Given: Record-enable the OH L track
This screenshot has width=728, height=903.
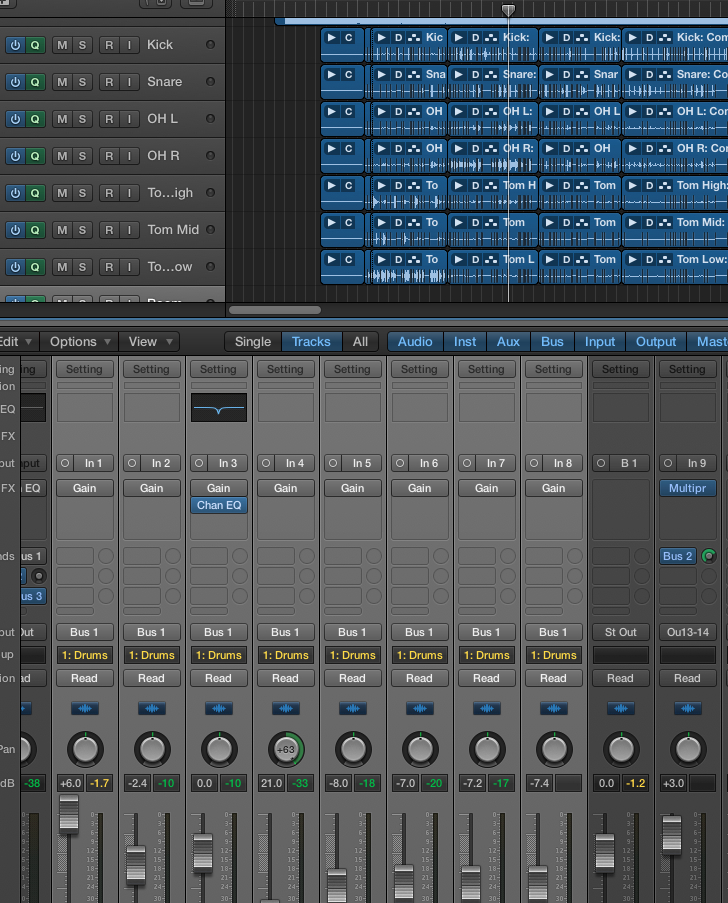Looking at the screenshot, I should pyautogui.click(x=108, y=119).
